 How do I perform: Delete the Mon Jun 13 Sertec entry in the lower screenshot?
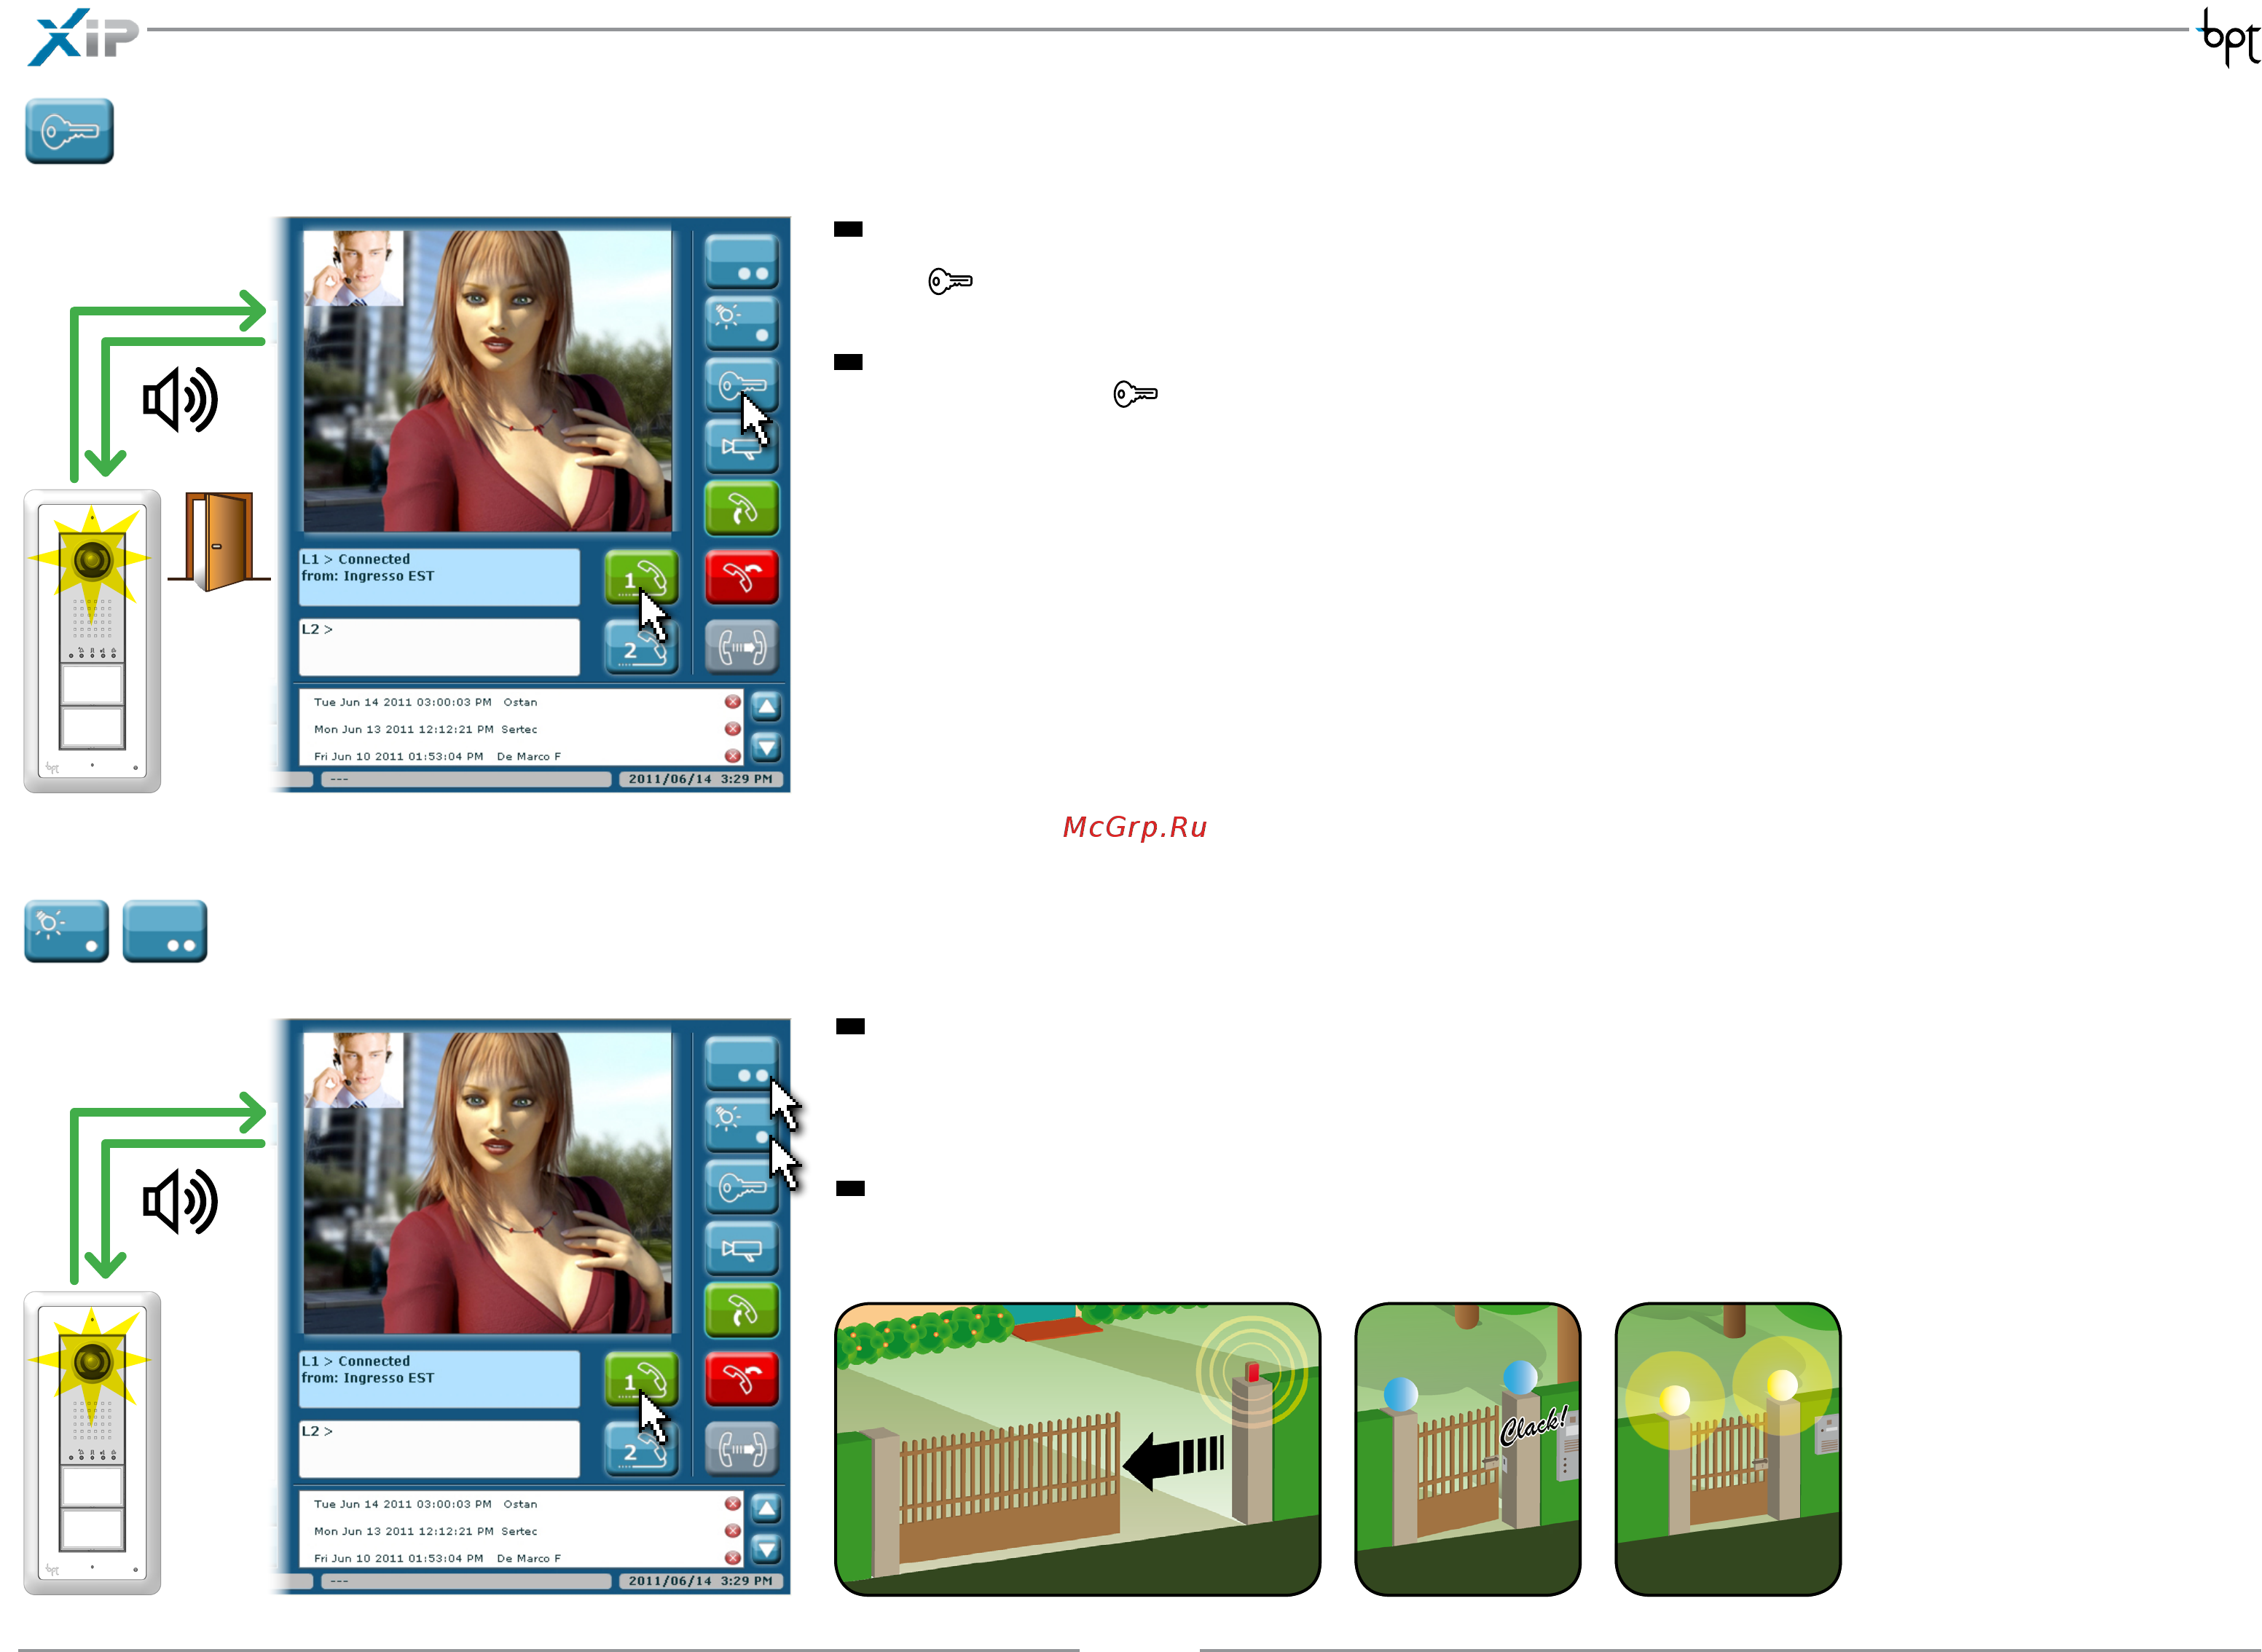click(x=732, y=1531)
